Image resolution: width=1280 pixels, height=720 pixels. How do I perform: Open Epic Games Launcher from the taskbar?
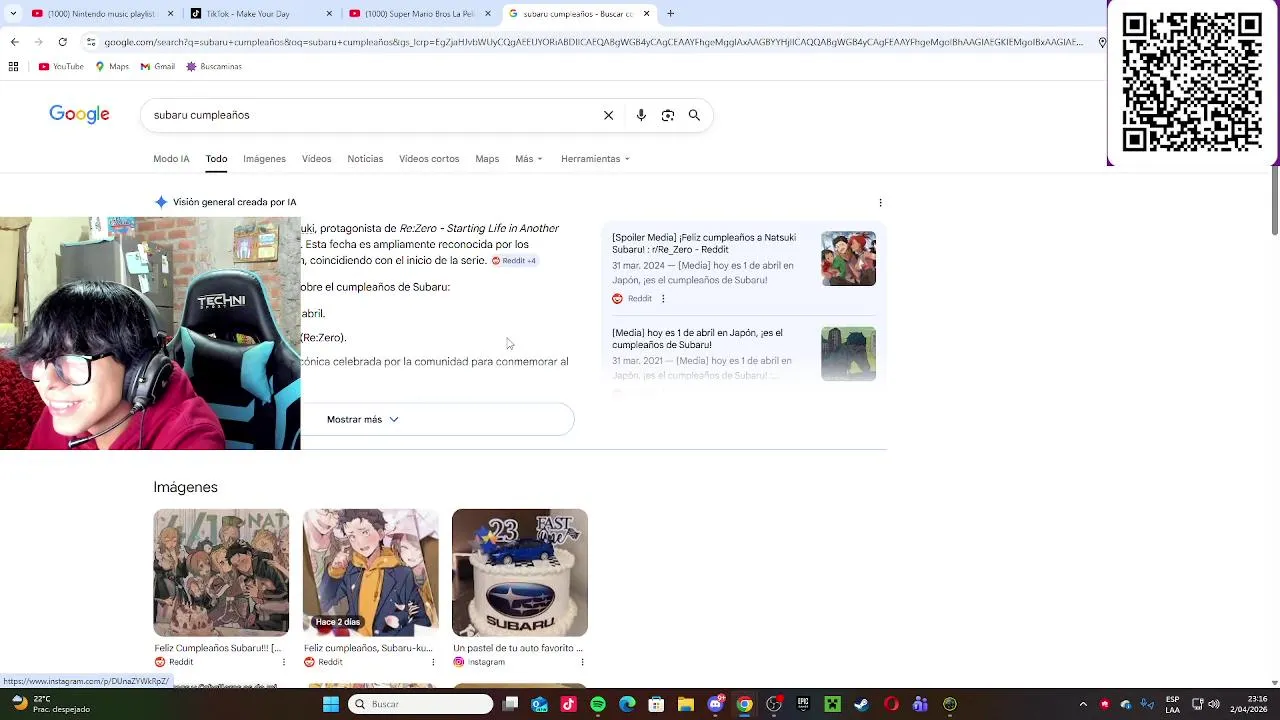tap(803, 704)
